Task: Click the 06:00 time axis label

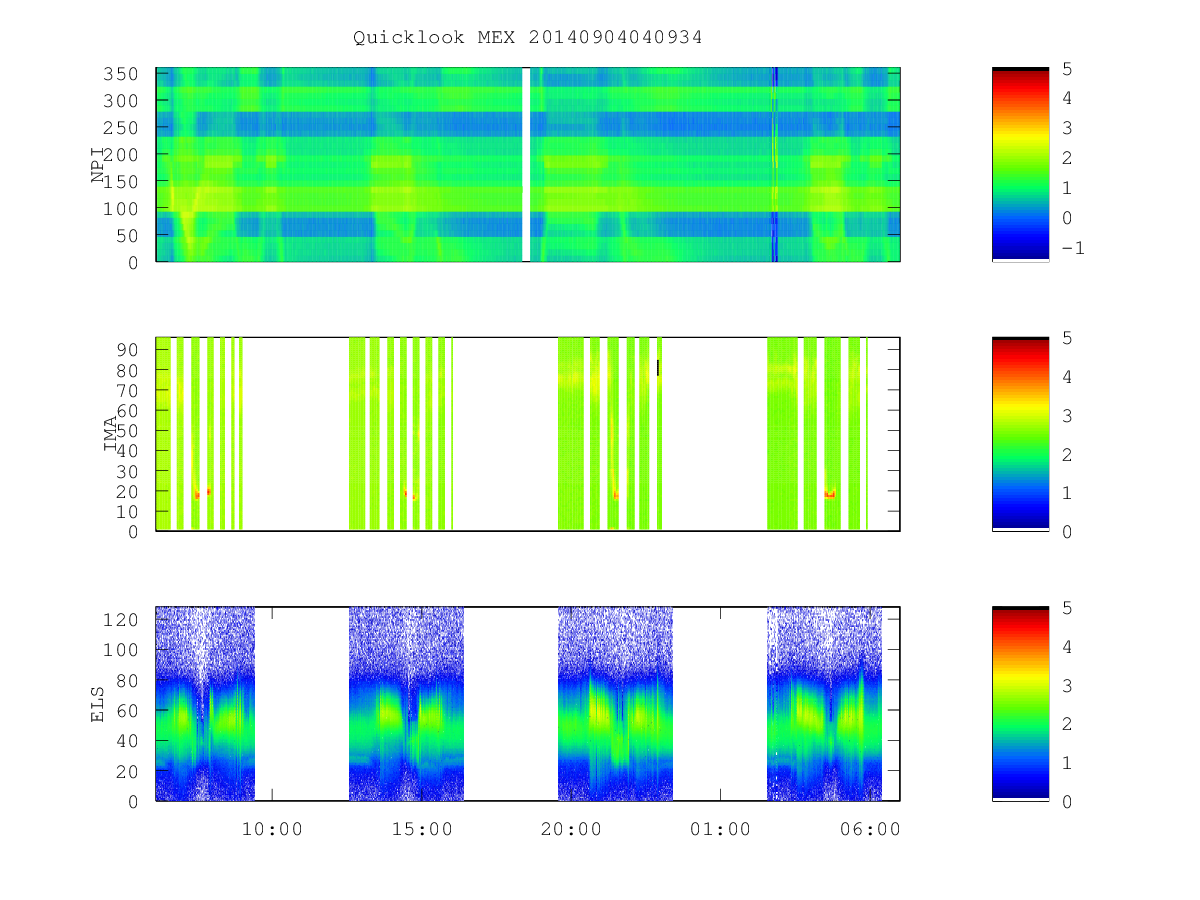Action: click(x=870, y=830)
